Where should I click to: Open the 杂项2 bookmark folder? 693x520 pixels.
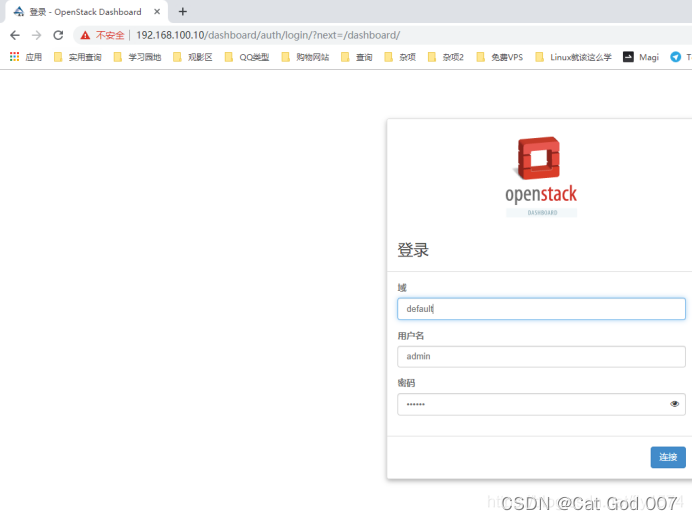(x=446, y=57)
